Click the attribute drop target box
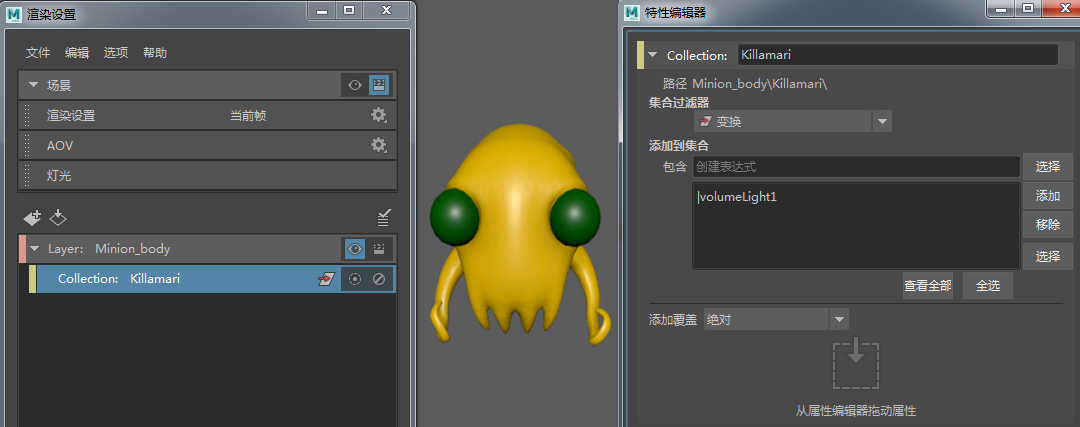The width and height of the screenshot is (1080, 427). [855, 365]
